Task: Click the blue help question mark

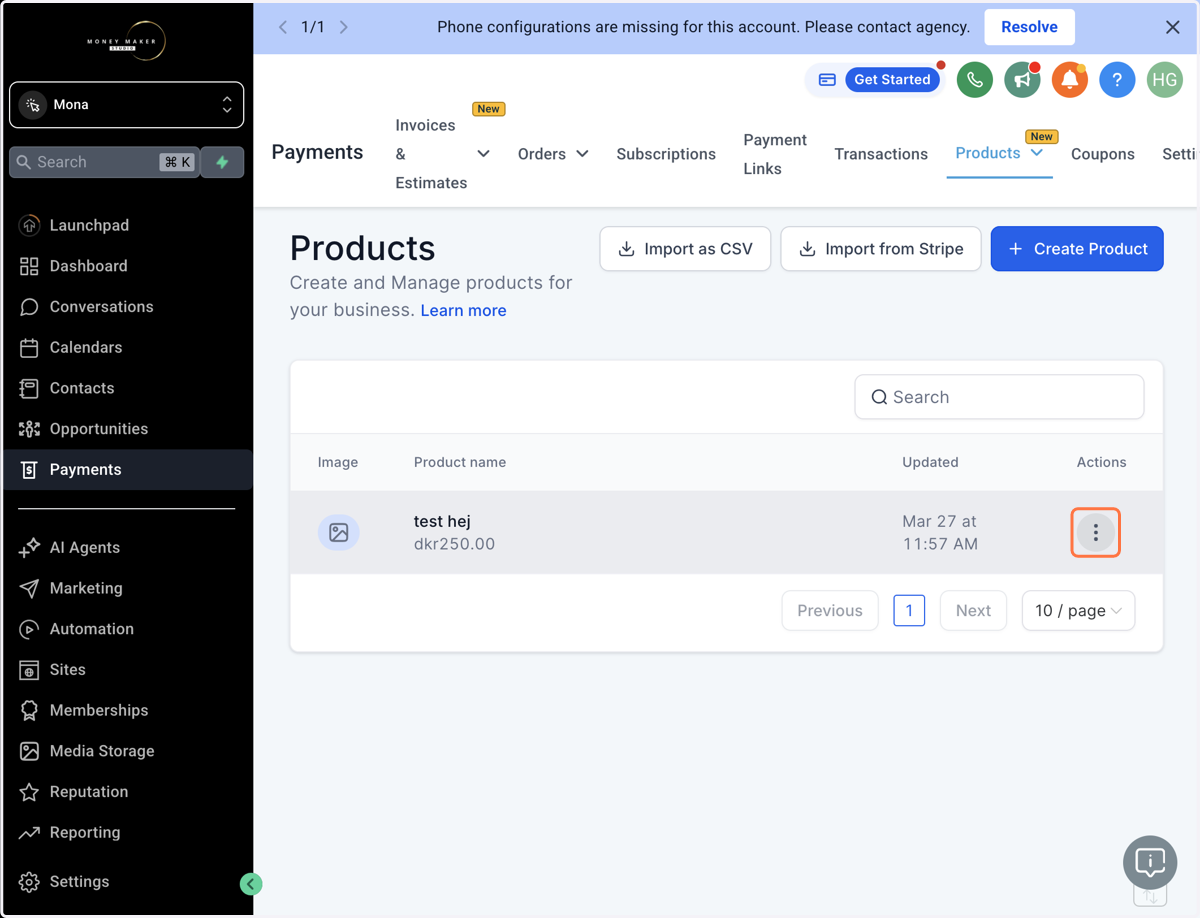Action: [1117, 80]
